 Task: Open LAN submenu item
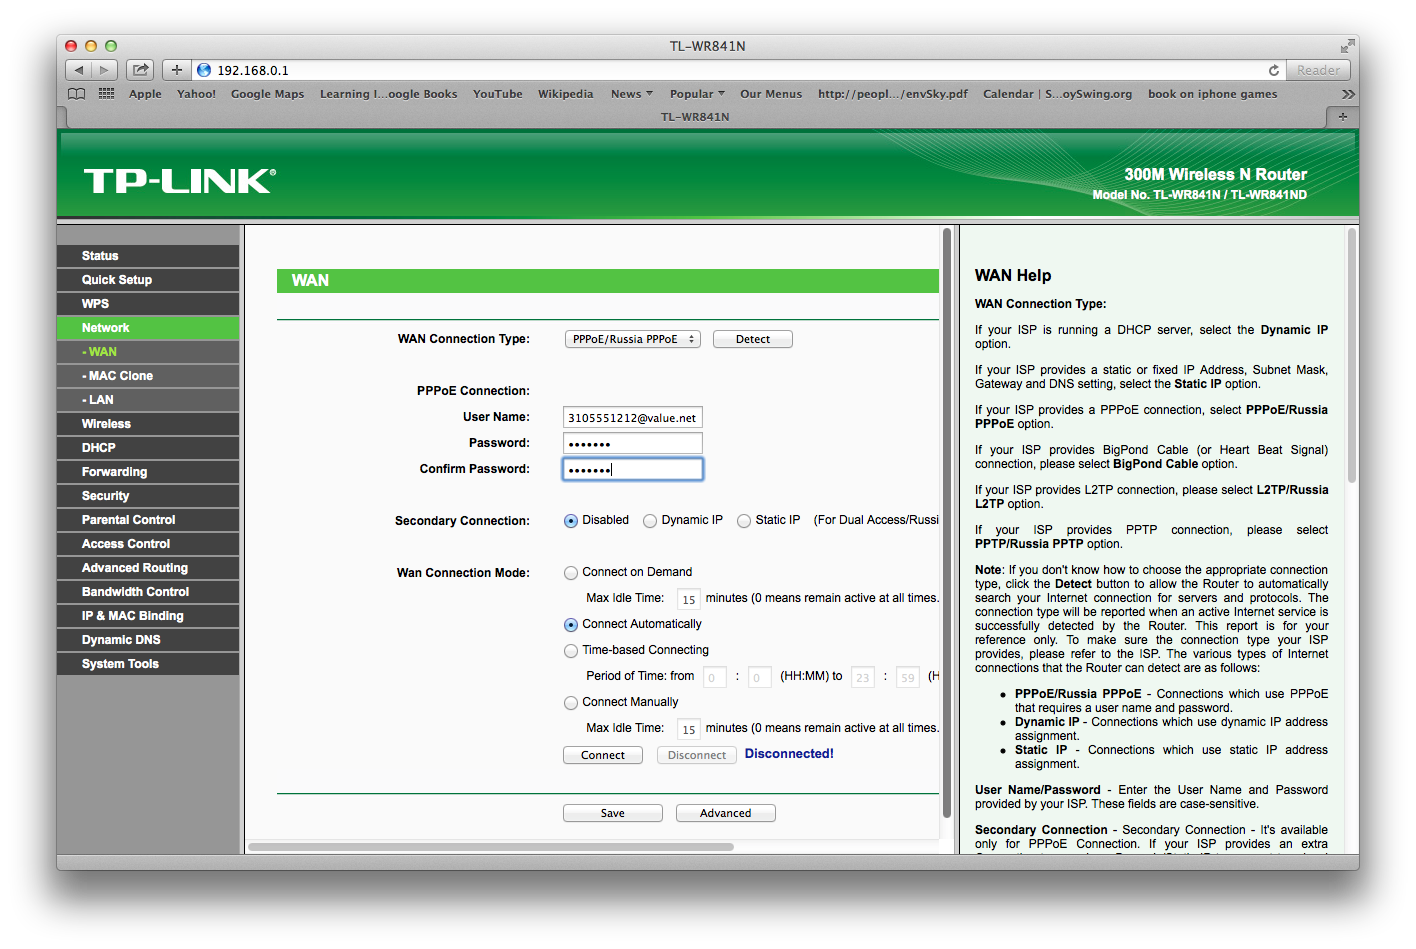[x=148, y=400]
